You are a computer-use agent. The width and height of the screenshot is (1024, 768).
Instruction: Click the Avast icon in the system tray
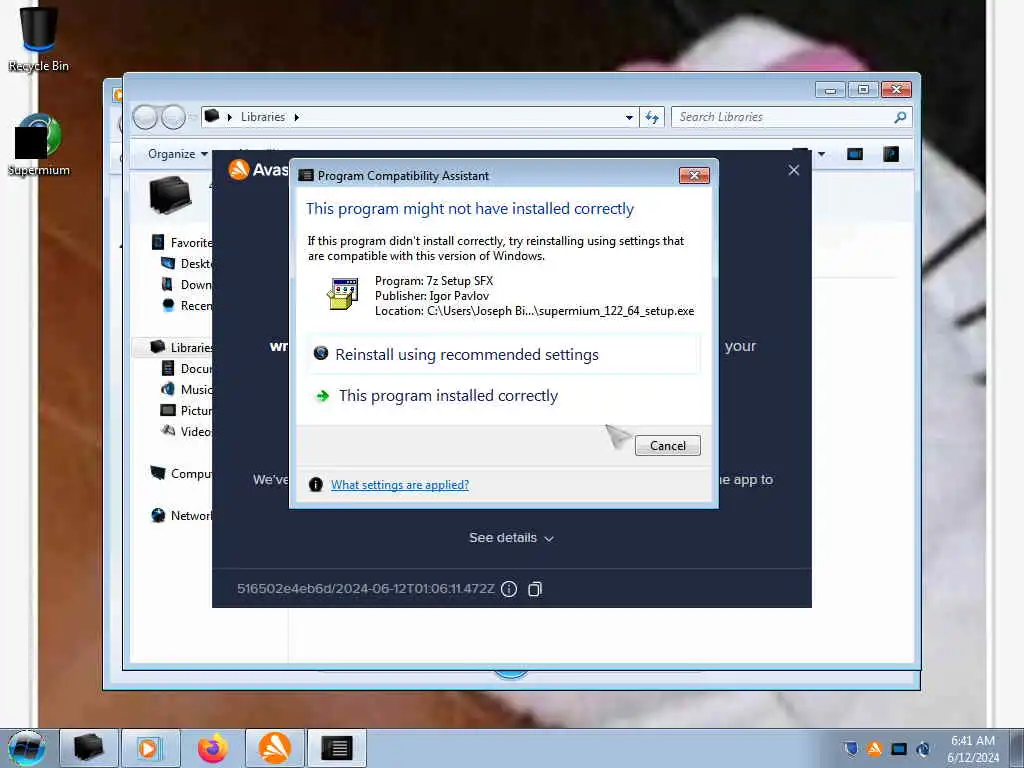click(874, 748)
